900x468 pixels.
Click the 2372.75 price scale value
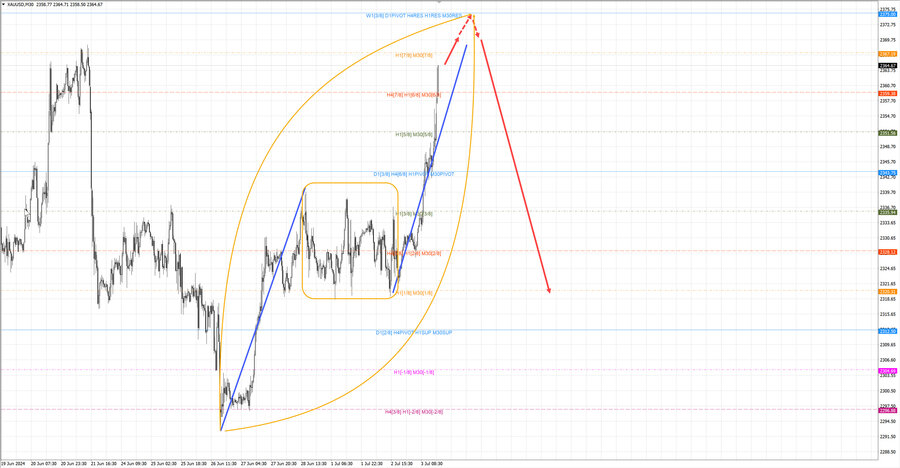point(887,25)
